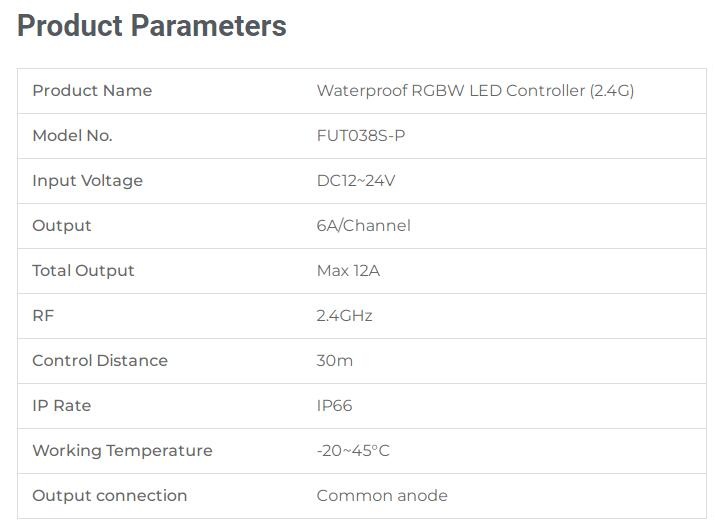715x527 pixels.
Task: Click the 2.4GHz value
Action: pyautogui.click(x=344, y=315)
